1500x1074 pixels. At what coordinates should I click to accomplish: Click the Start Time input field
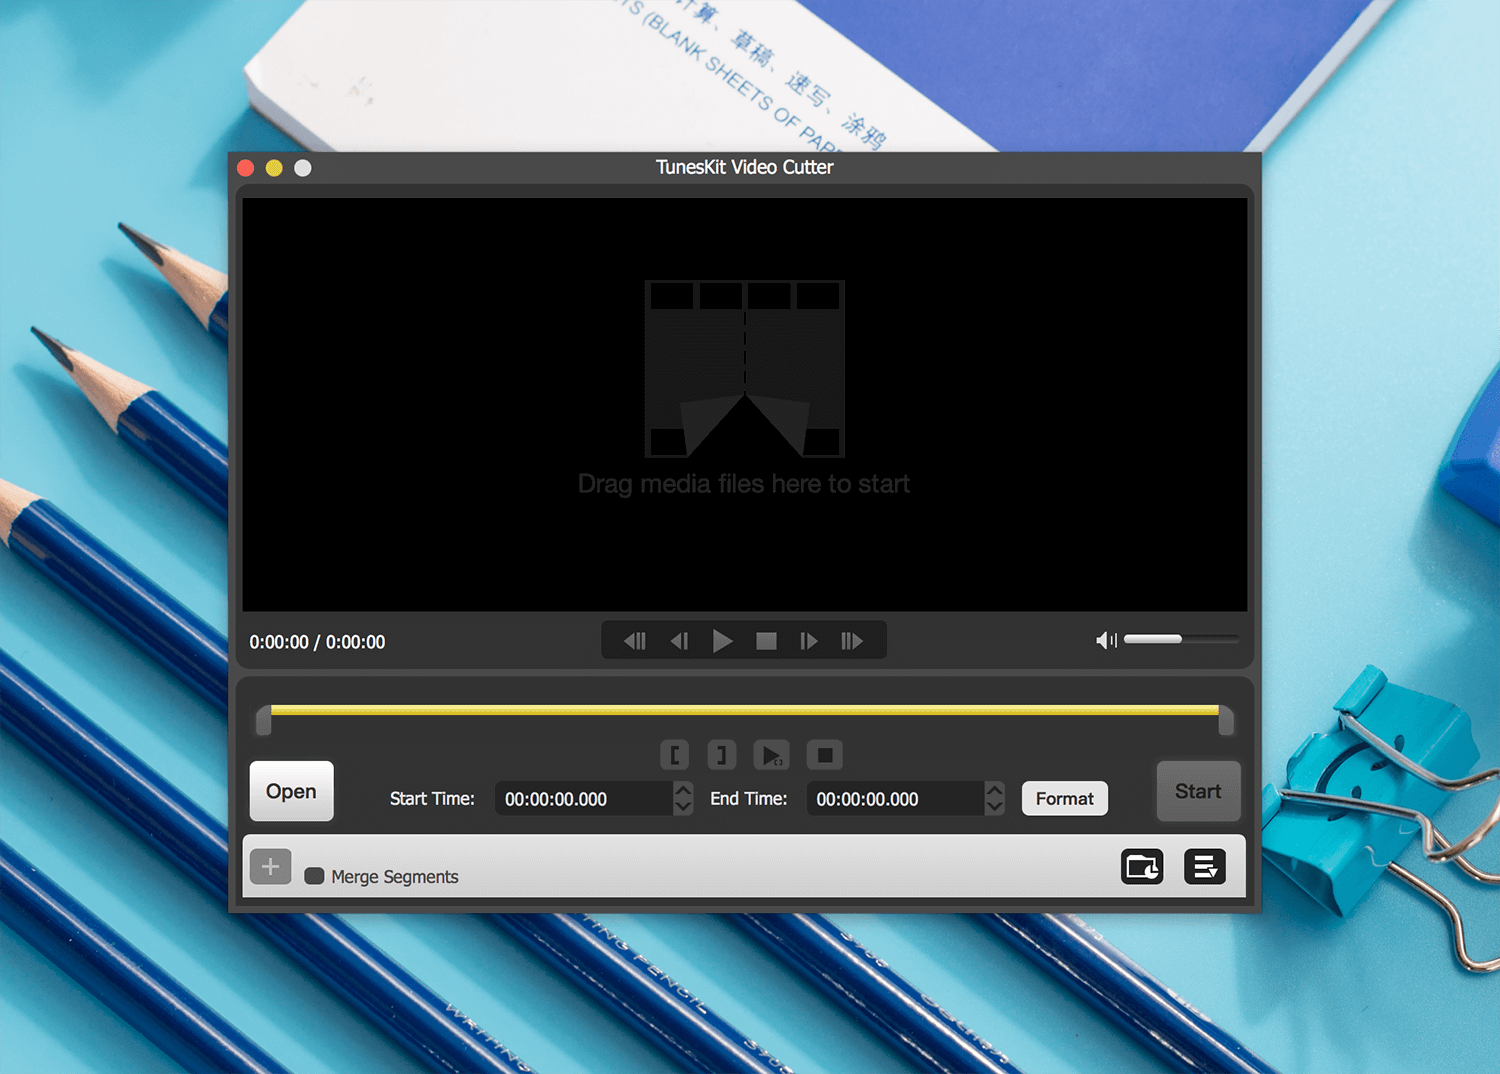(583, 799)
